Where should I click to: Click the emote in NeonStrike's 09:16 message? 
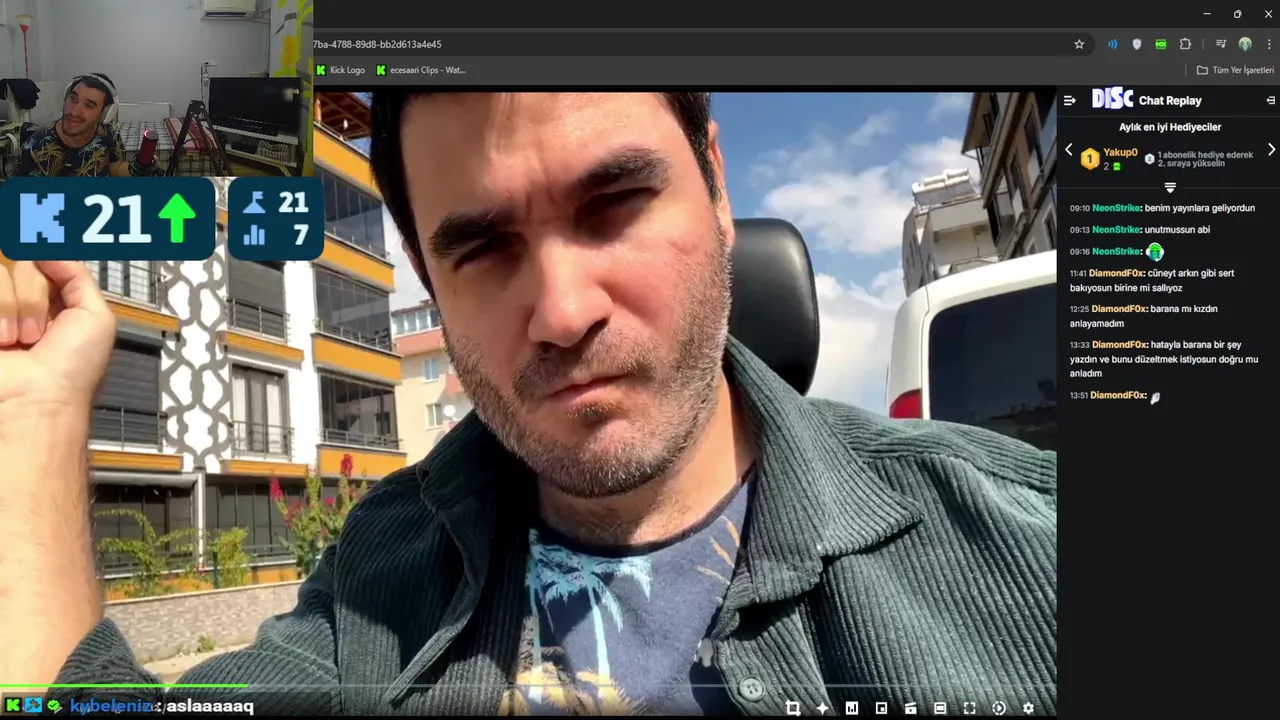[x=1155, y=252]
